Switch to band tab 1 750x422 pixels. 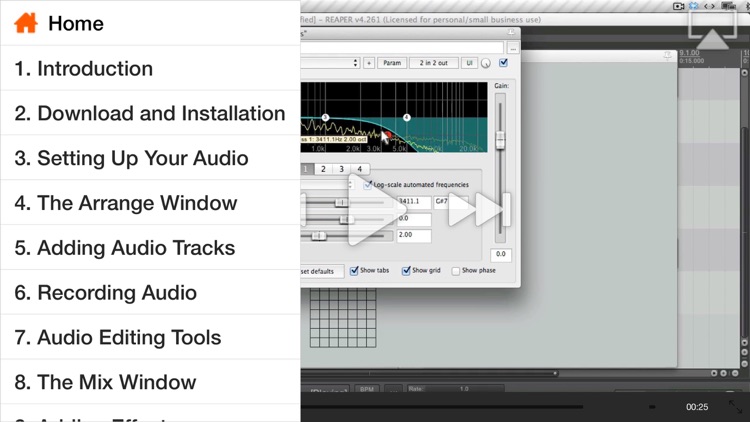[x=306, y=169]
